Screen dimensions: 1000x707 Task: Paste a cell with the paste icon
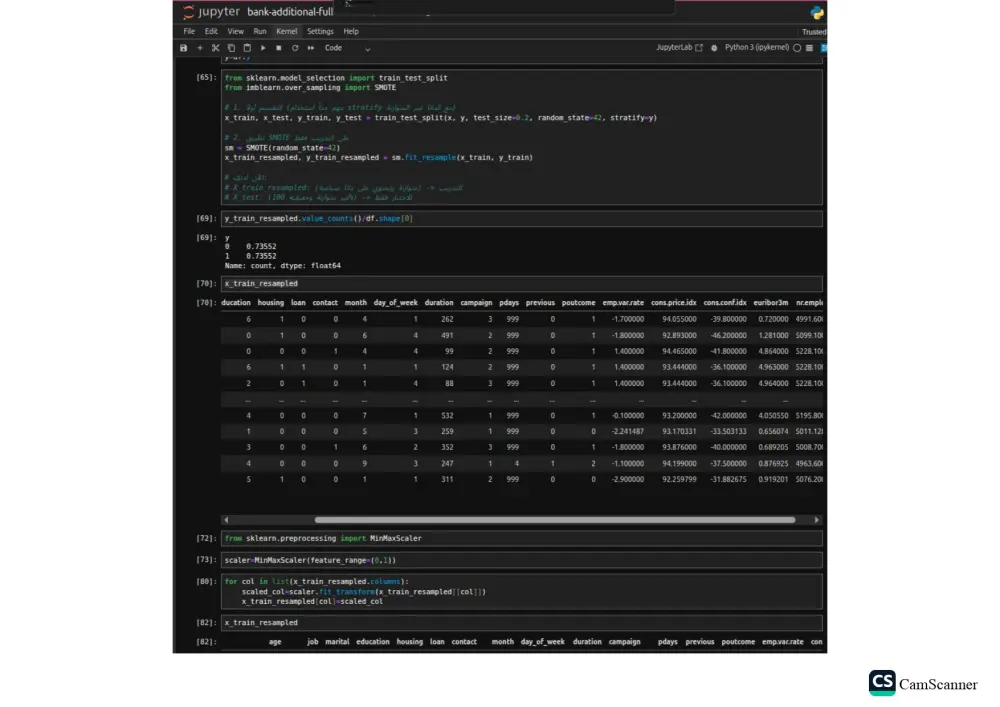click(x=246, y=47)
